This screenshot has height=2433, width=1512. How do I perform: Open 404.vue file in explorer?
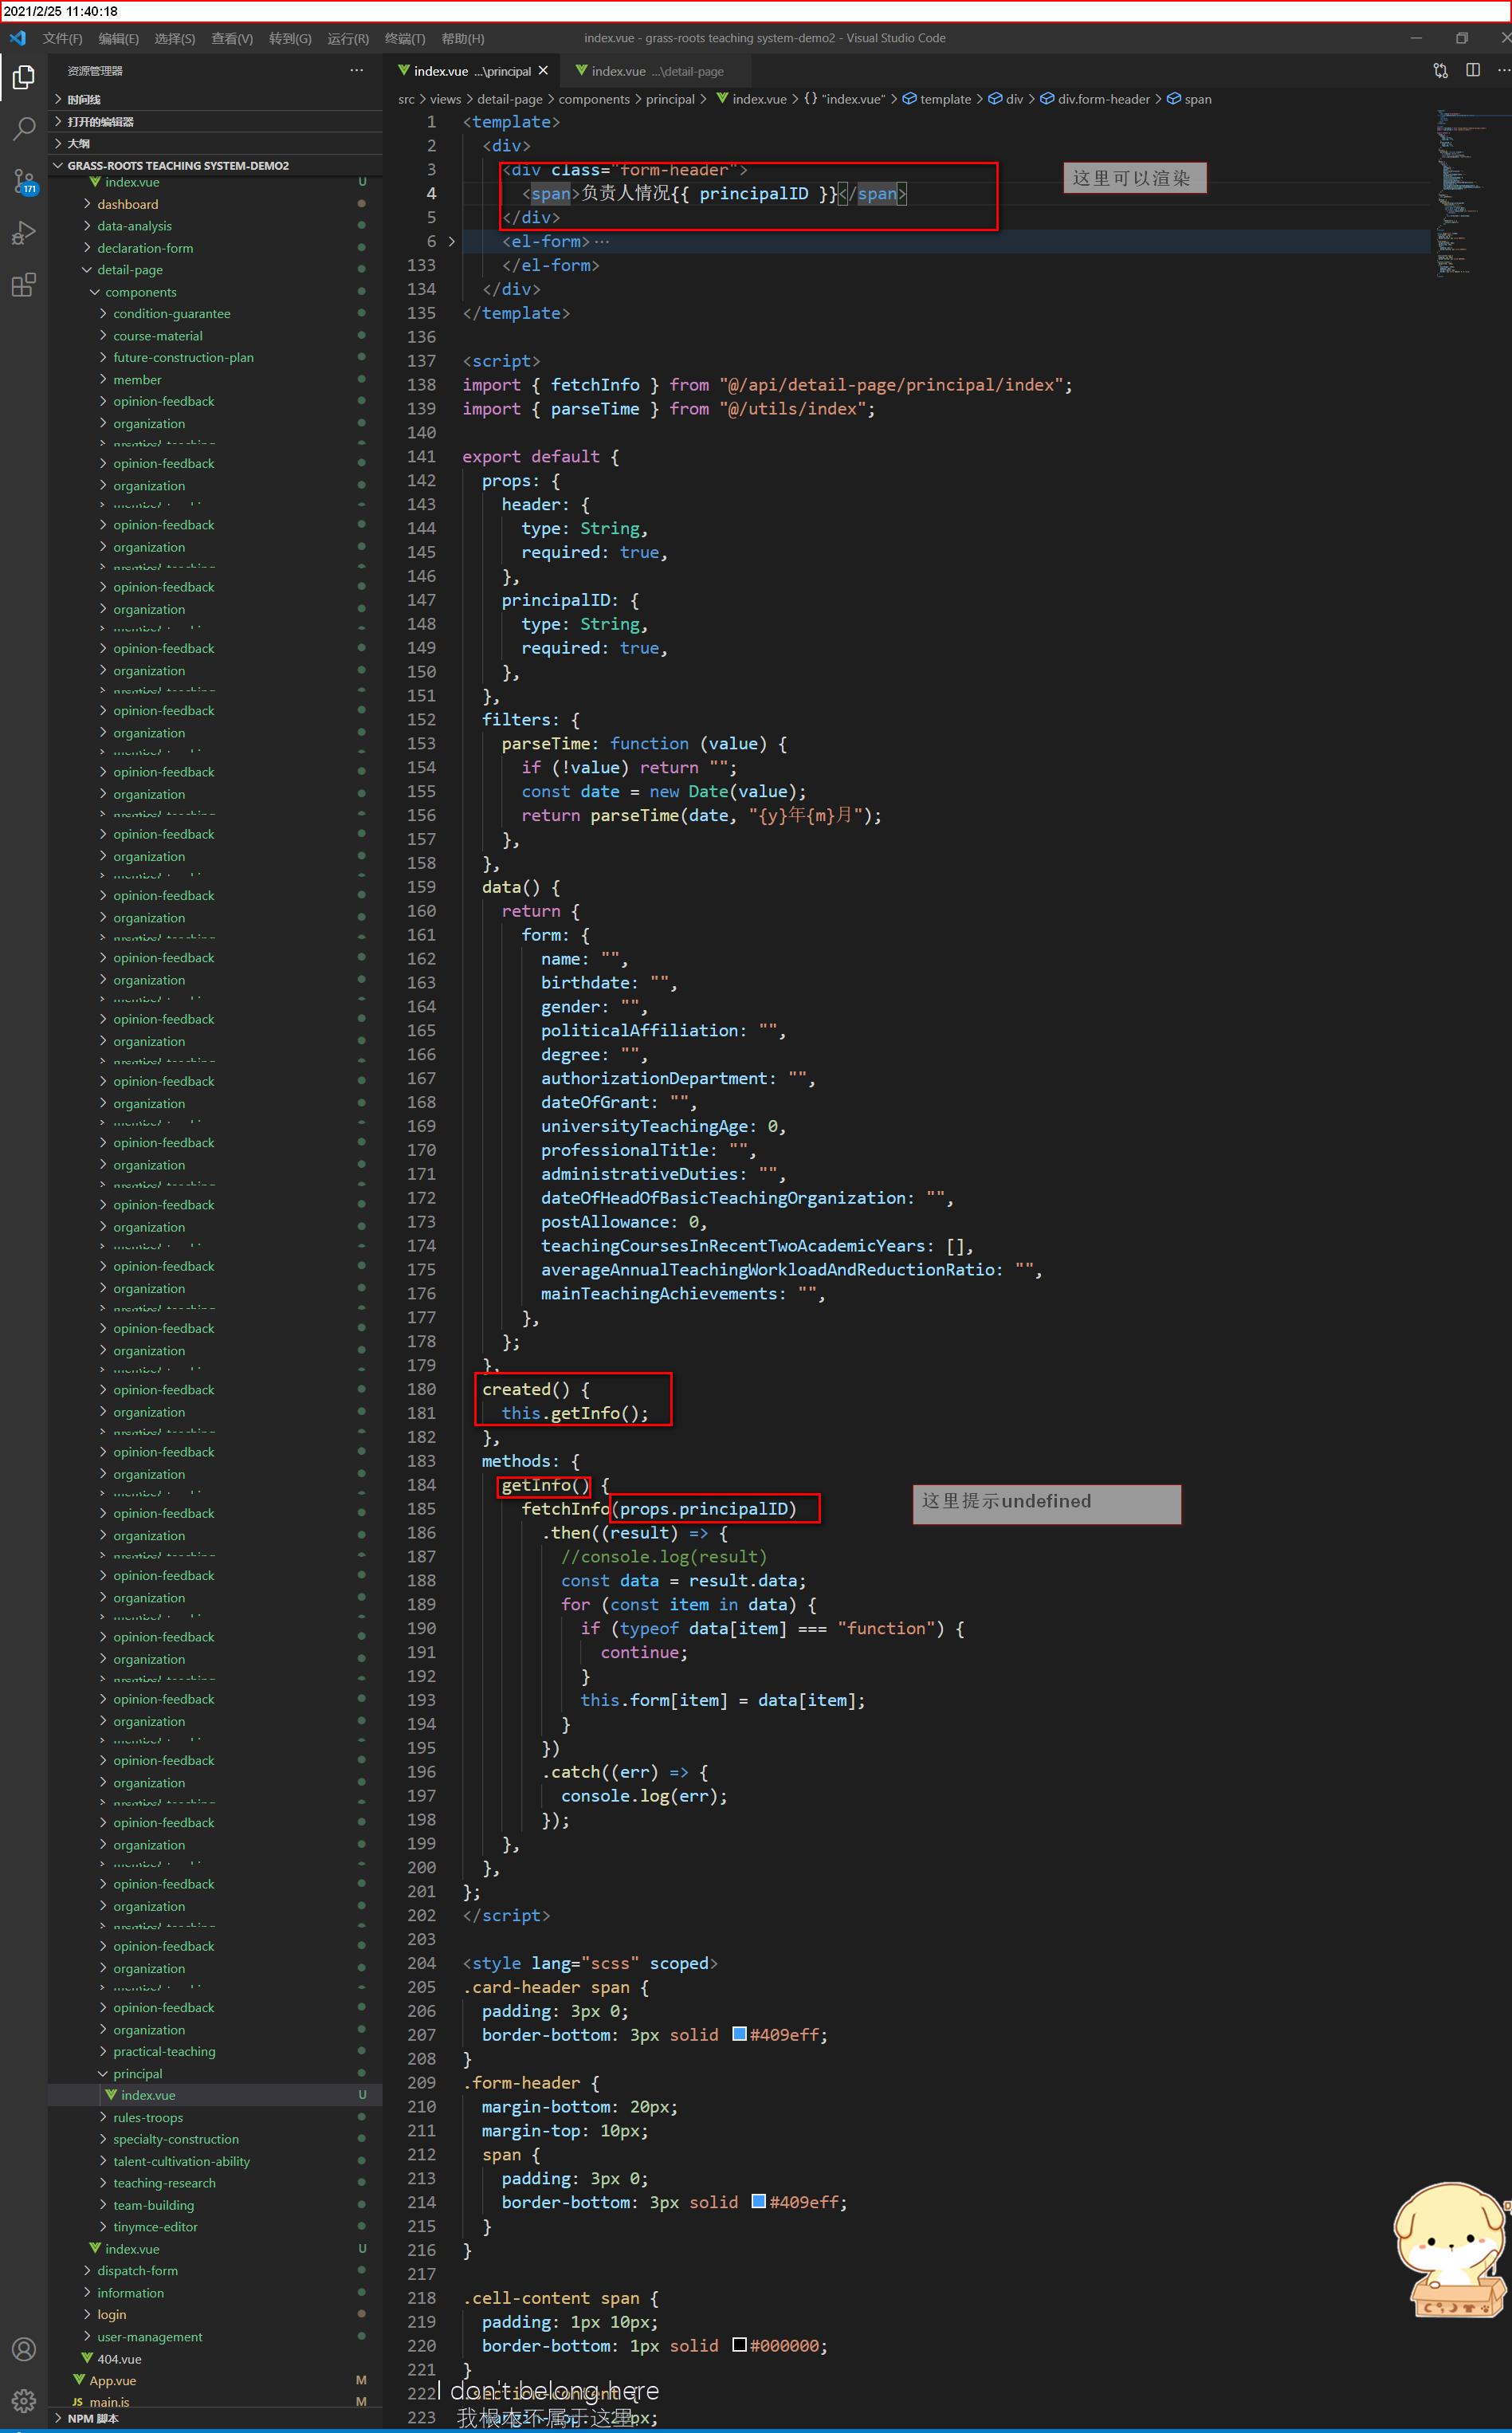pyautogui.click(x=215, y=2359)
